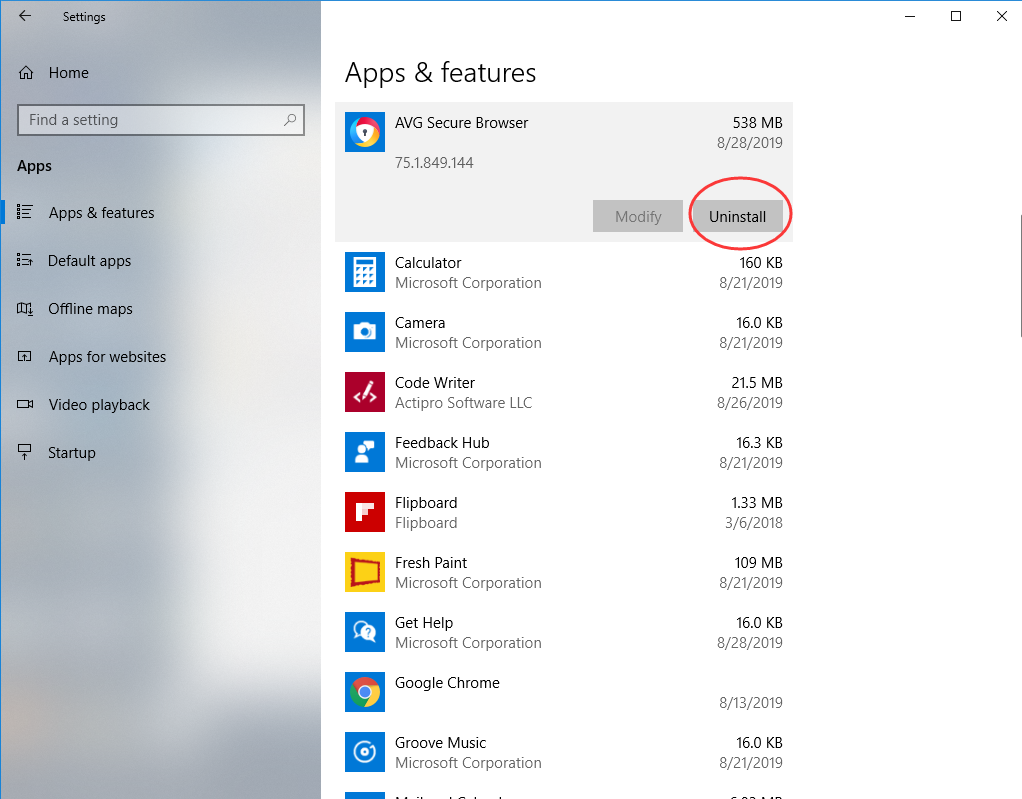Open the Home settings page
This screenshot has height=799, width=1022.
point(68,73)
